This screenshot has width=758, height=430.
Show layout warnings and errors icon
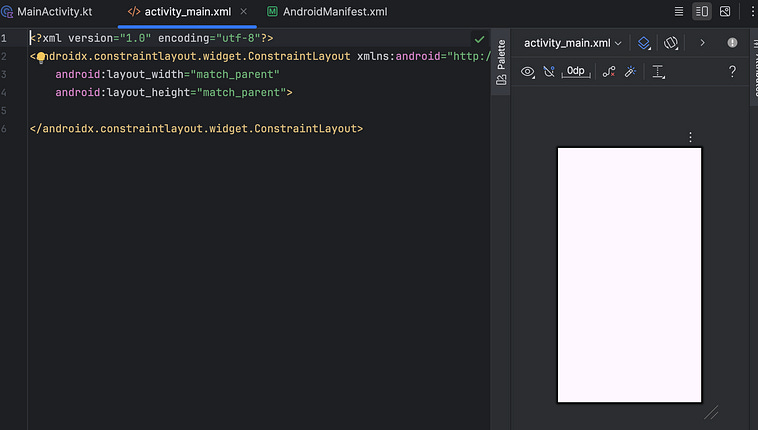pos(732,43)
